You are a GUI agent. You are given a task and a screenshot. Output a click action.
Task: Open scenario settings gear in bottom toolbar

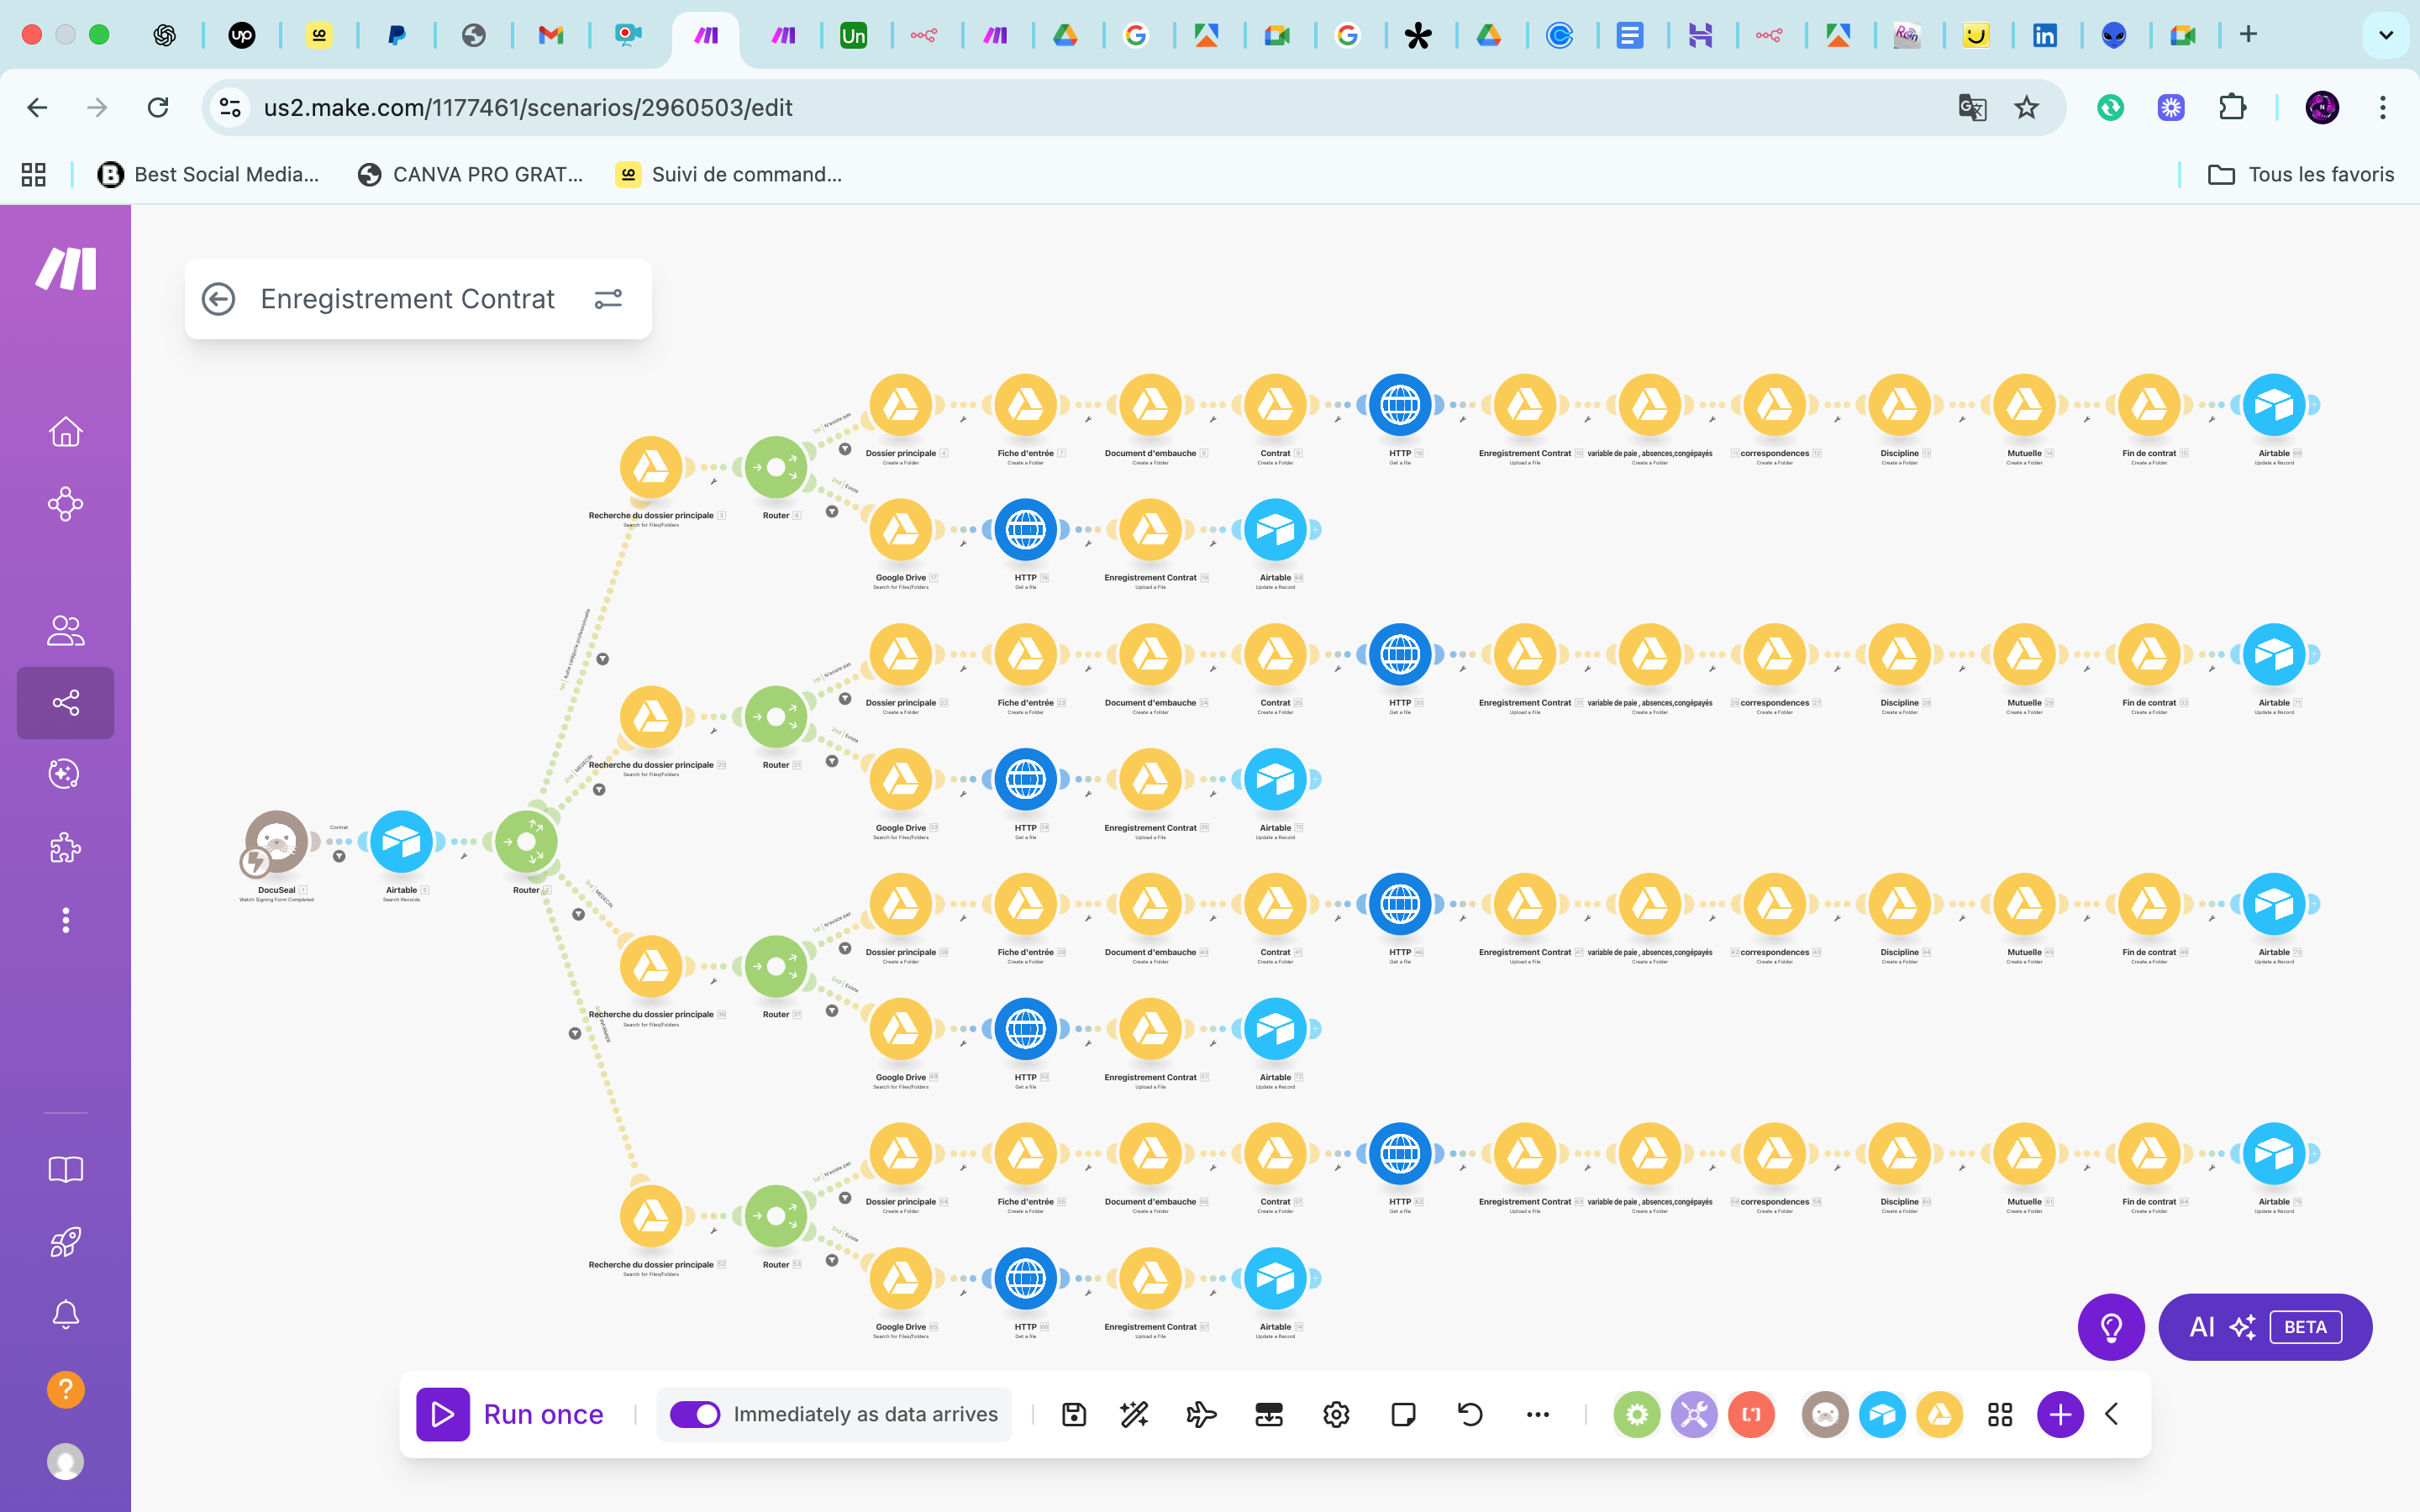tap(1336, 1414)
